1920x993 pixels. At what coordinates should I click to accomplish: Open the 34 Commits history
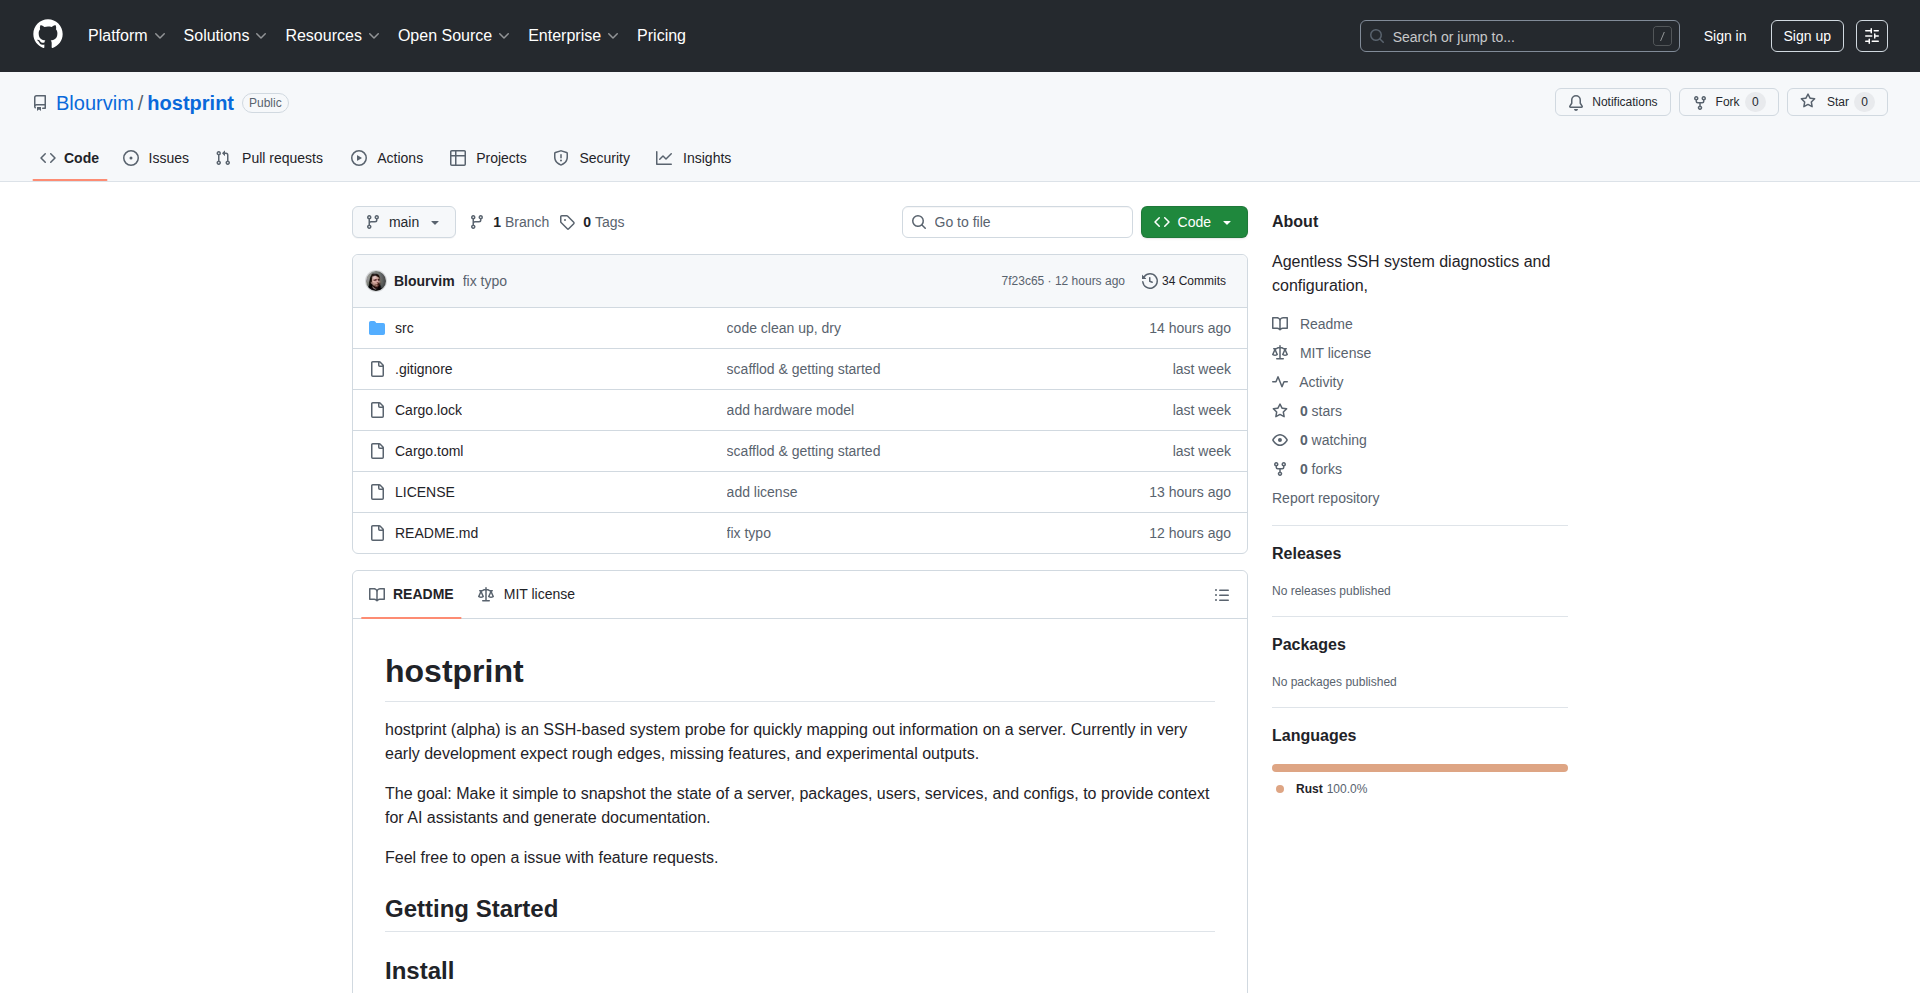coord(1184,281)
